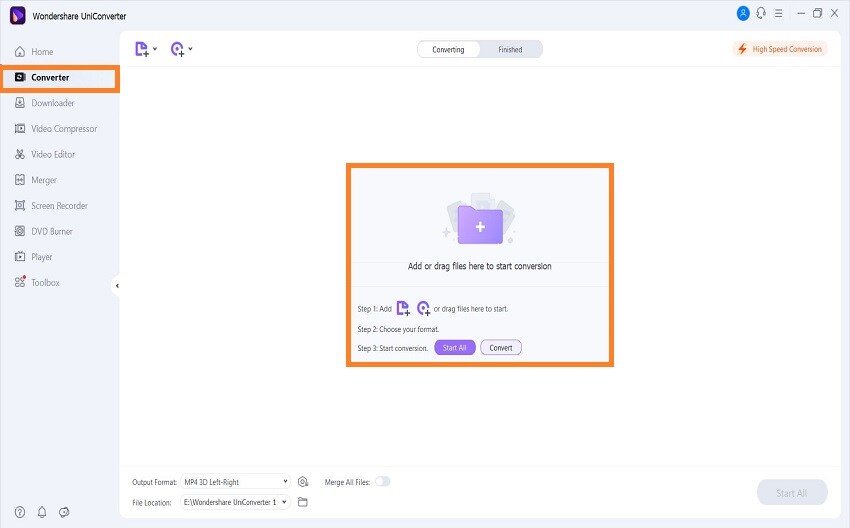Open the Home section
This screenshot has height=528, width=850.
tap(34, 51)
